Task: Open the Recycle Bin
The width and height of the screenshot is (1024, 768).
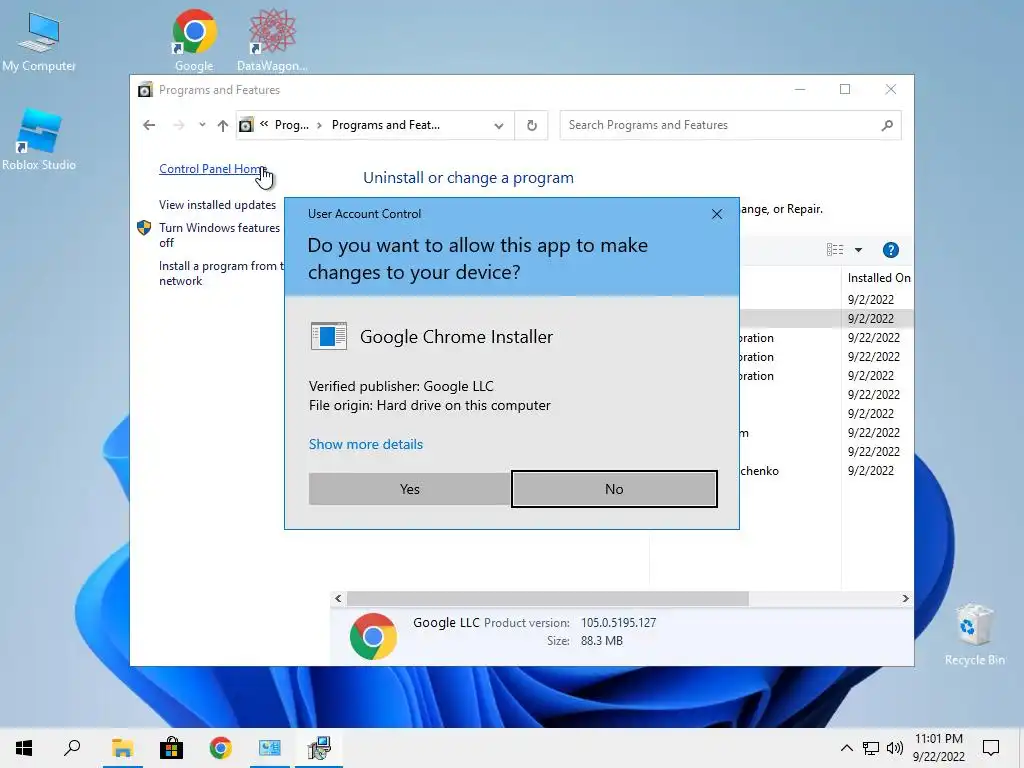Action: coord(974,635)
